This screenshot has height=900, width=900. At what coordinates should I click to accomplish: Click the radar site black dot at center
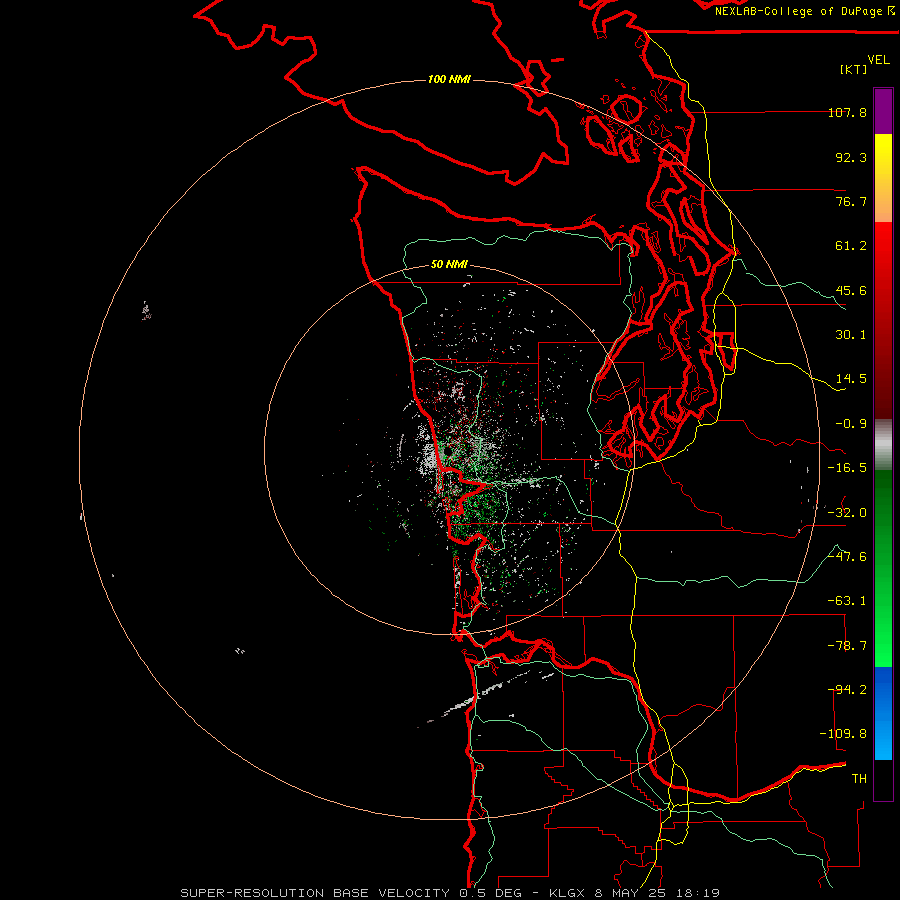[448, 452]
